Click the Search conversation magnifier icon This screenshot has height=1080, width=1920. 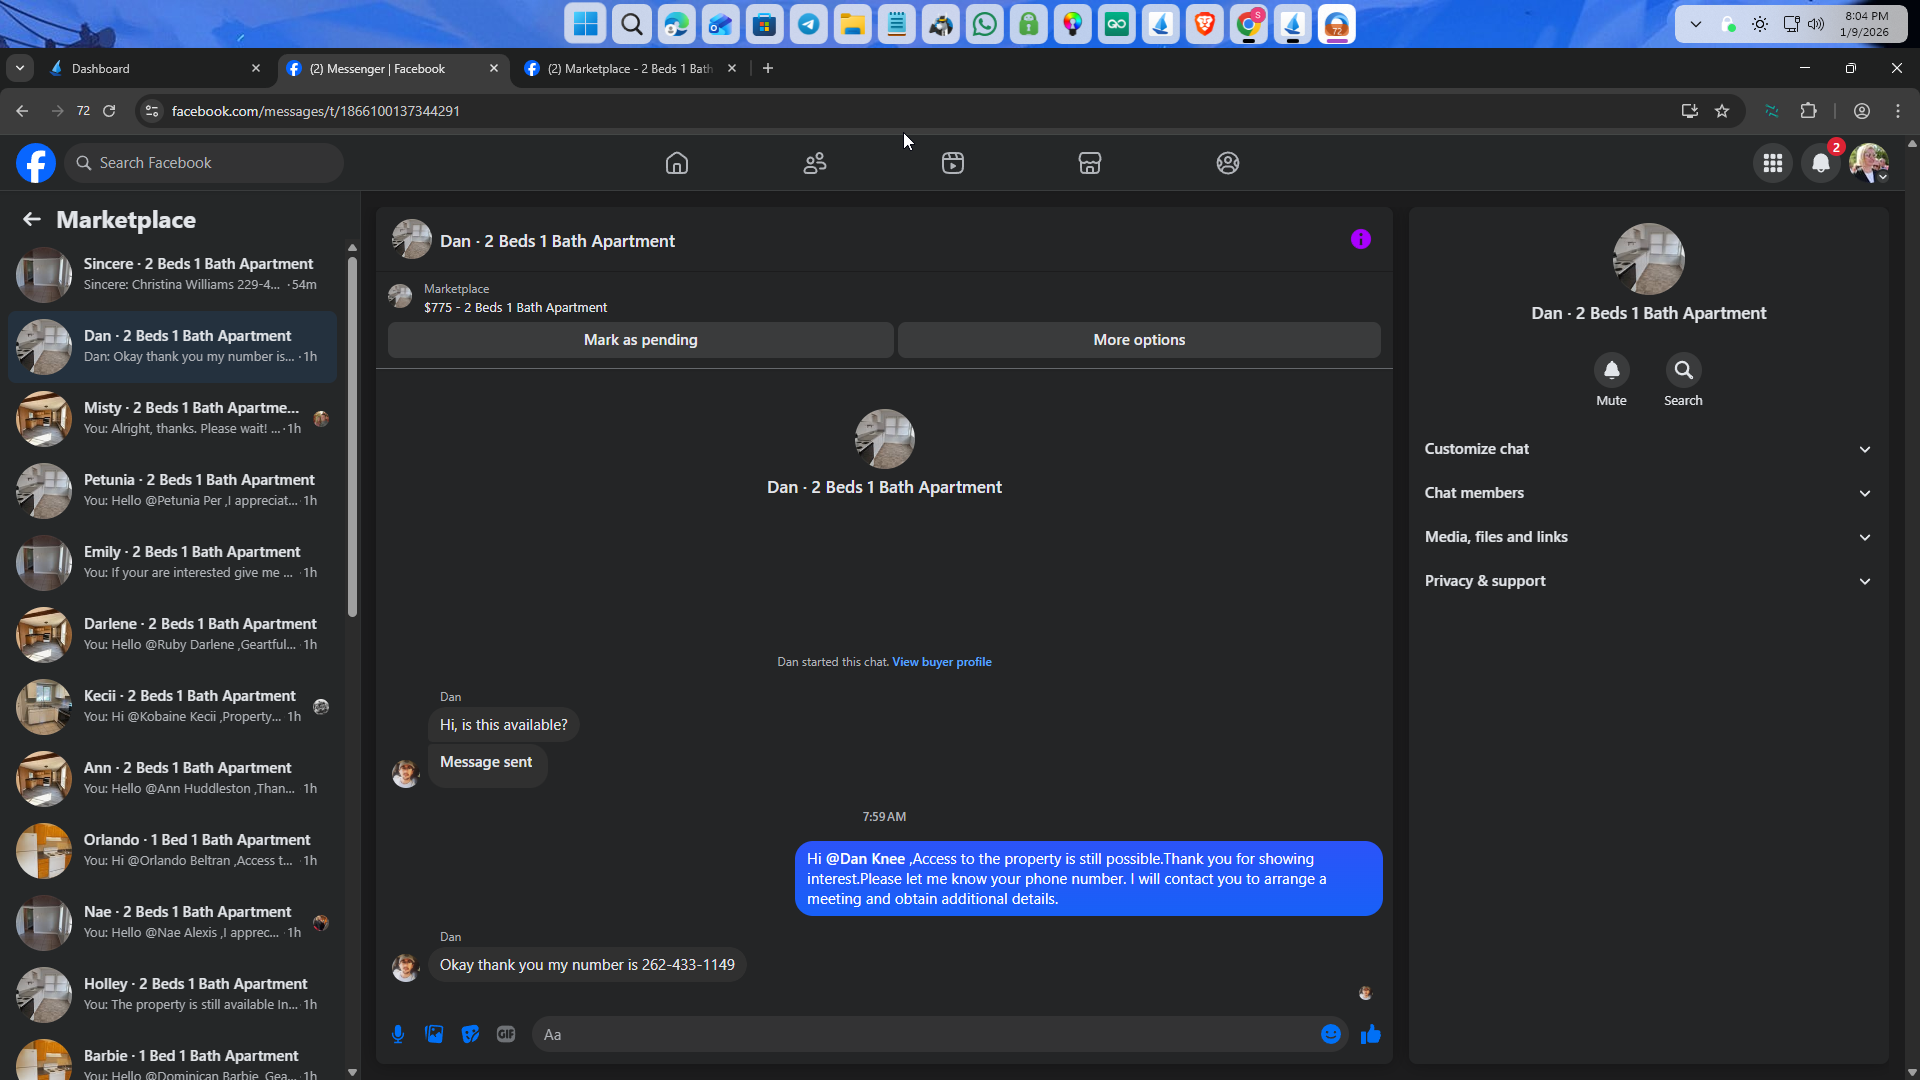(1683, 370)
